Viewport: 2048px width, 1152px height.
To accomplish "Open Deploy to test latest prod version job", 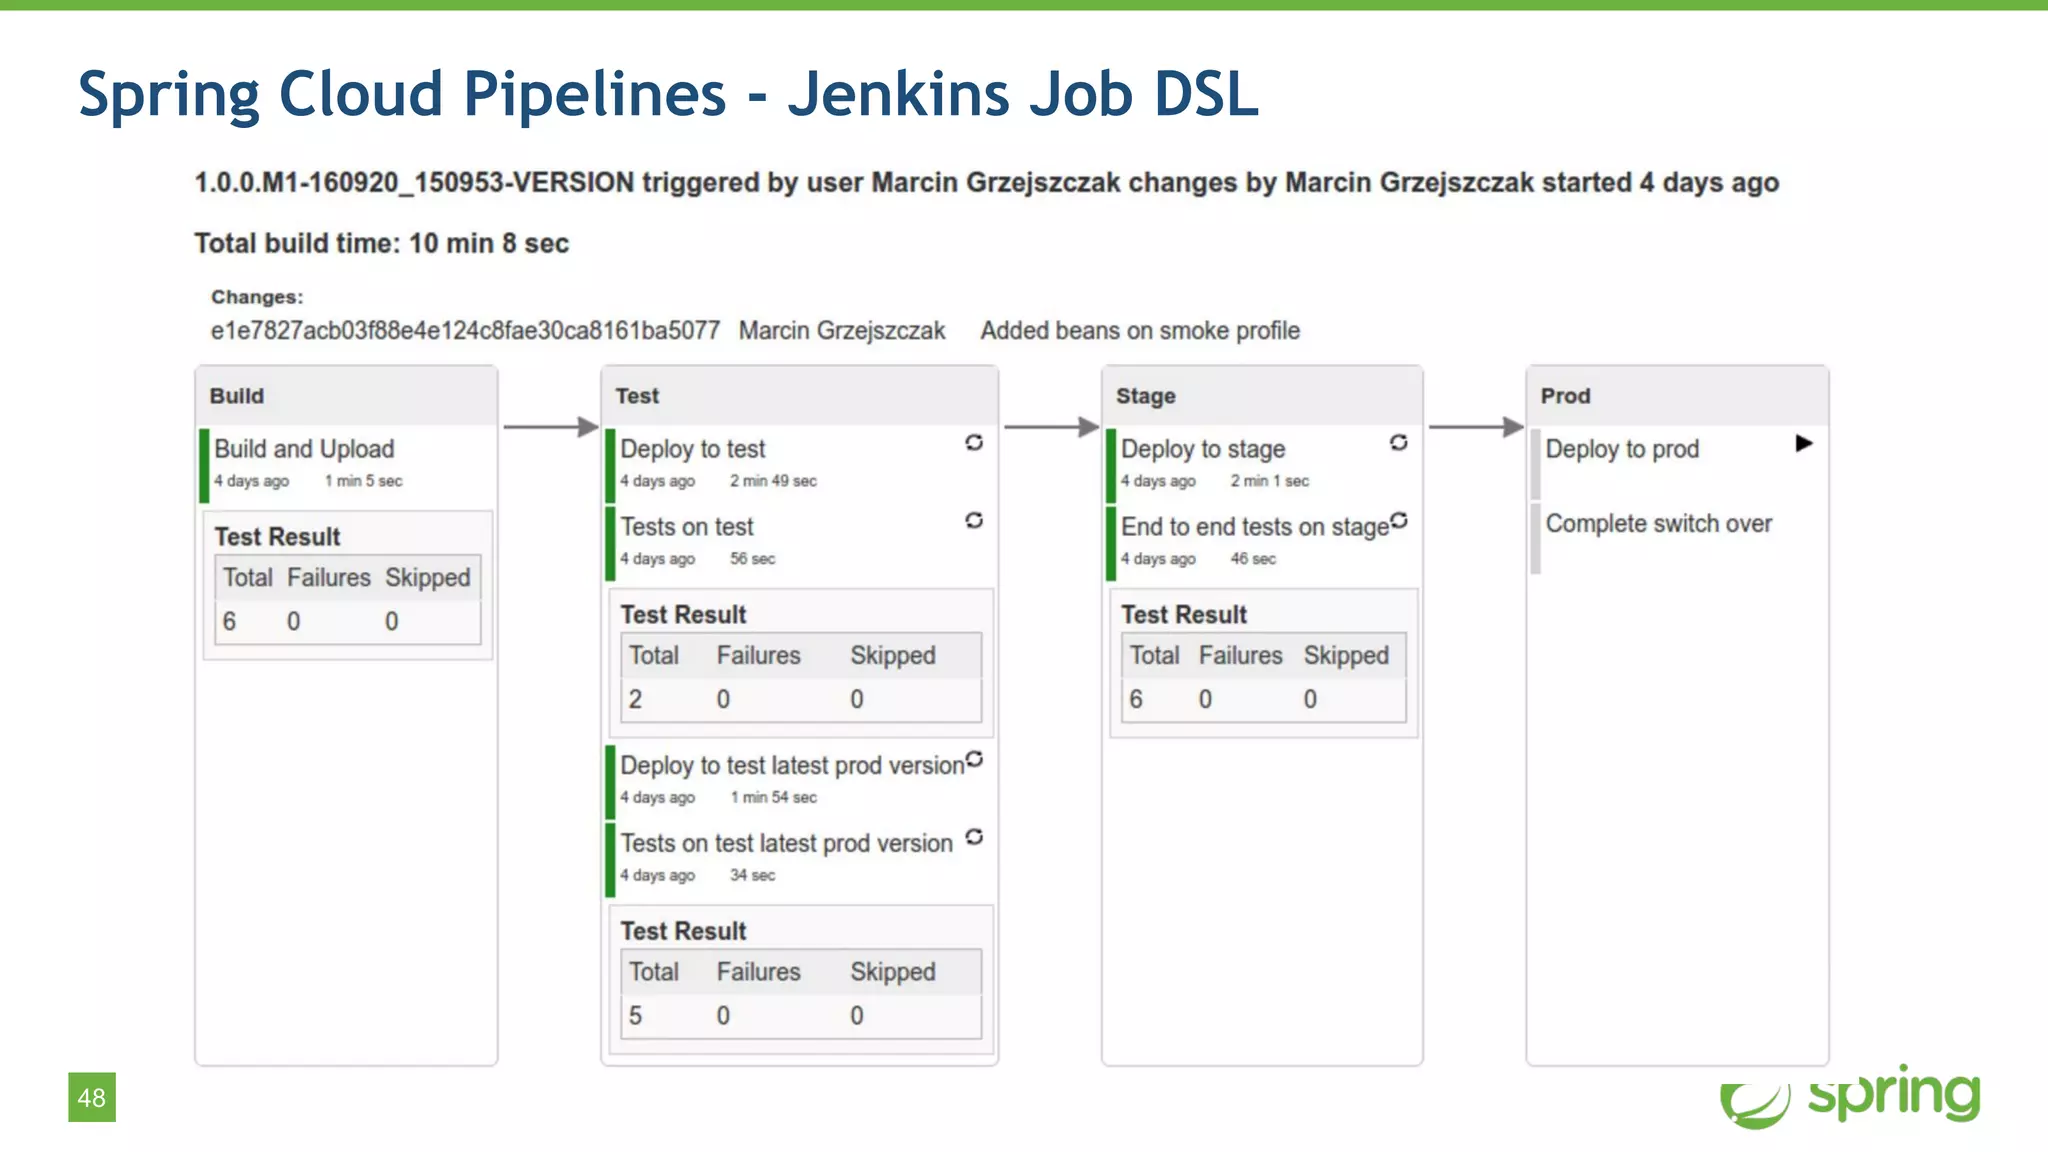I will pyautogui.click(x=792, y=766).
